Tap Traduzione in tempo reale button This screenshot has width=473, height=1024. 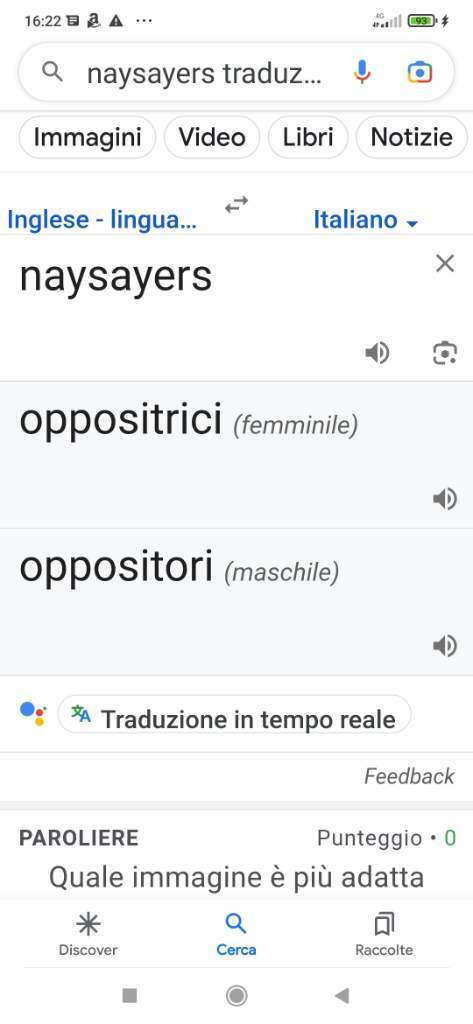pos(235,718)
